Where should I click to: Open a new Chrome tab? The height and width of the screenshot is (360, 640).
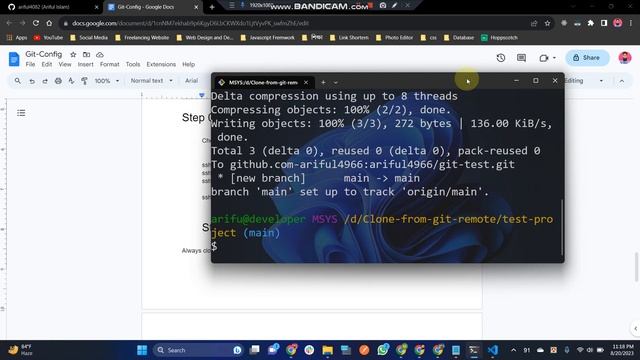[212, 7]
